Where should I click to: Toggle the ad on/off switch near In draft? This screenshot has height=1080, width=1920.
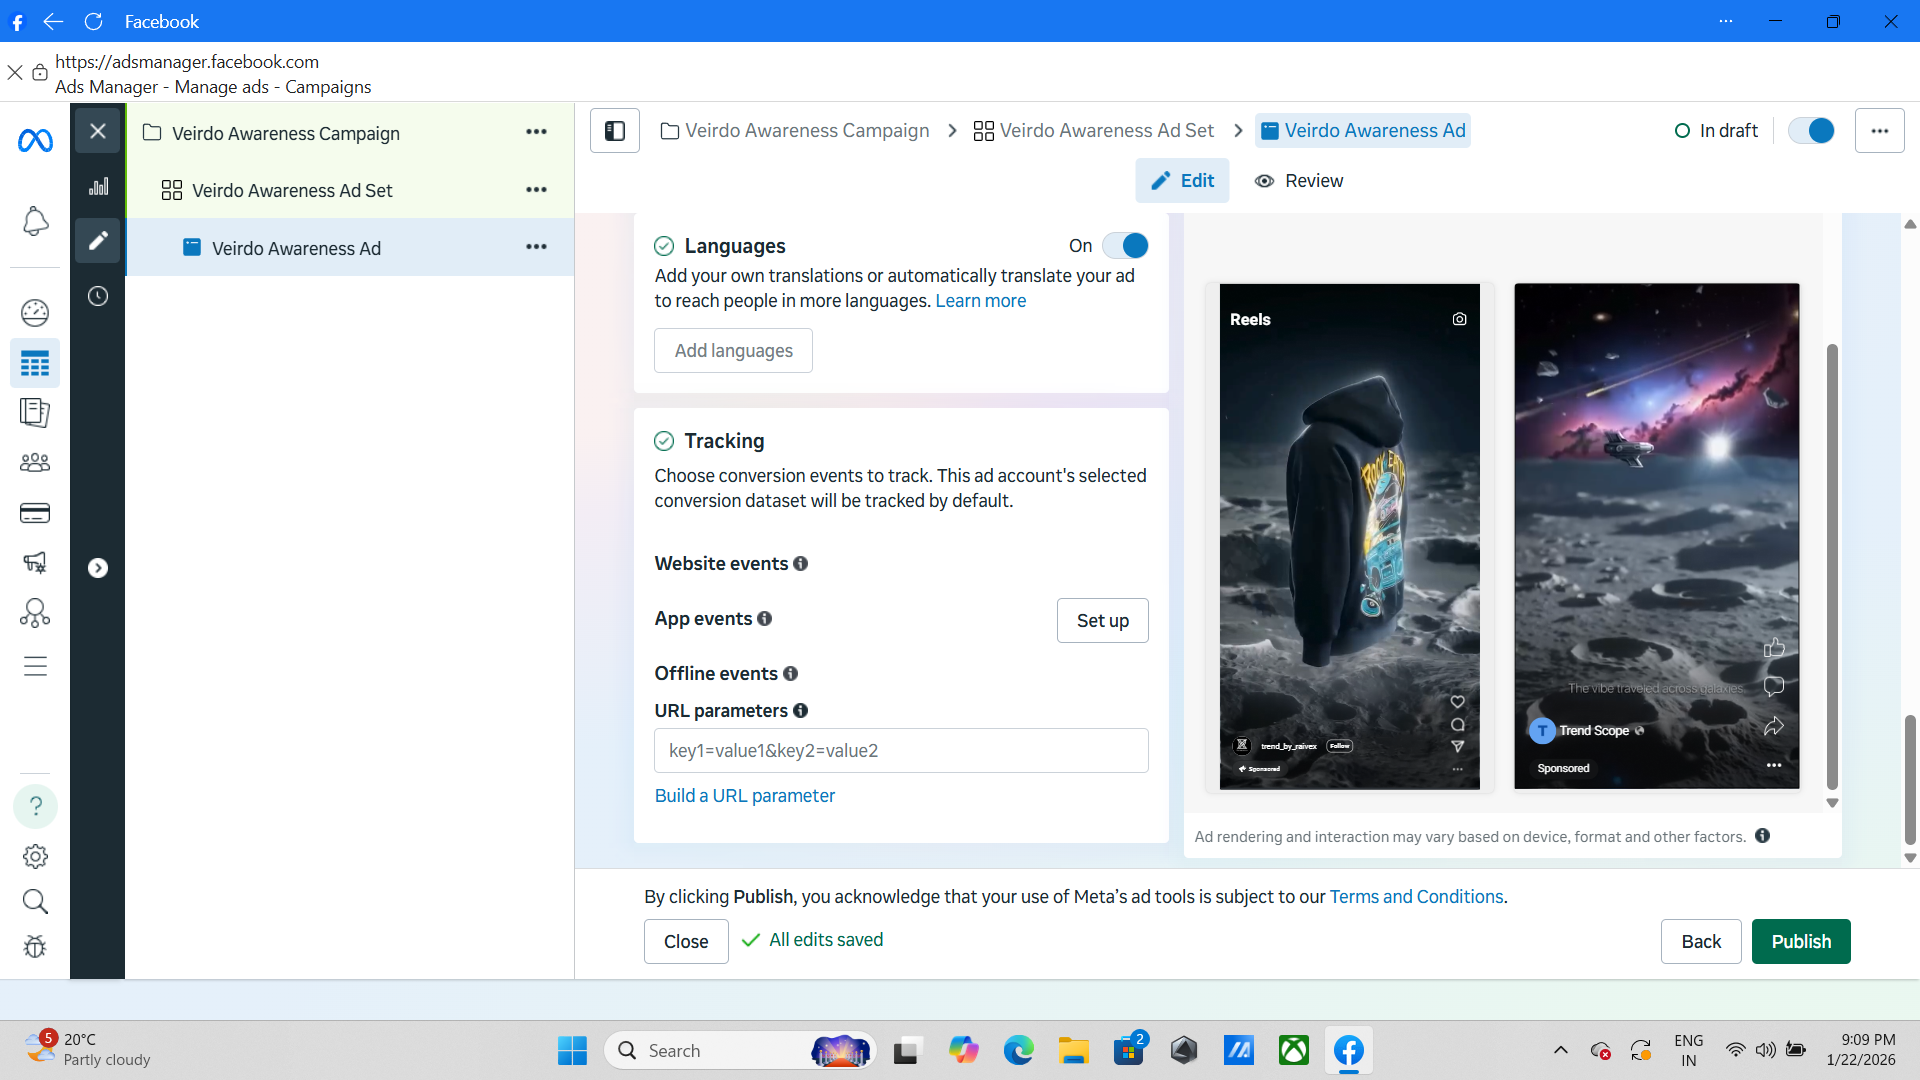click(1811, 131)
